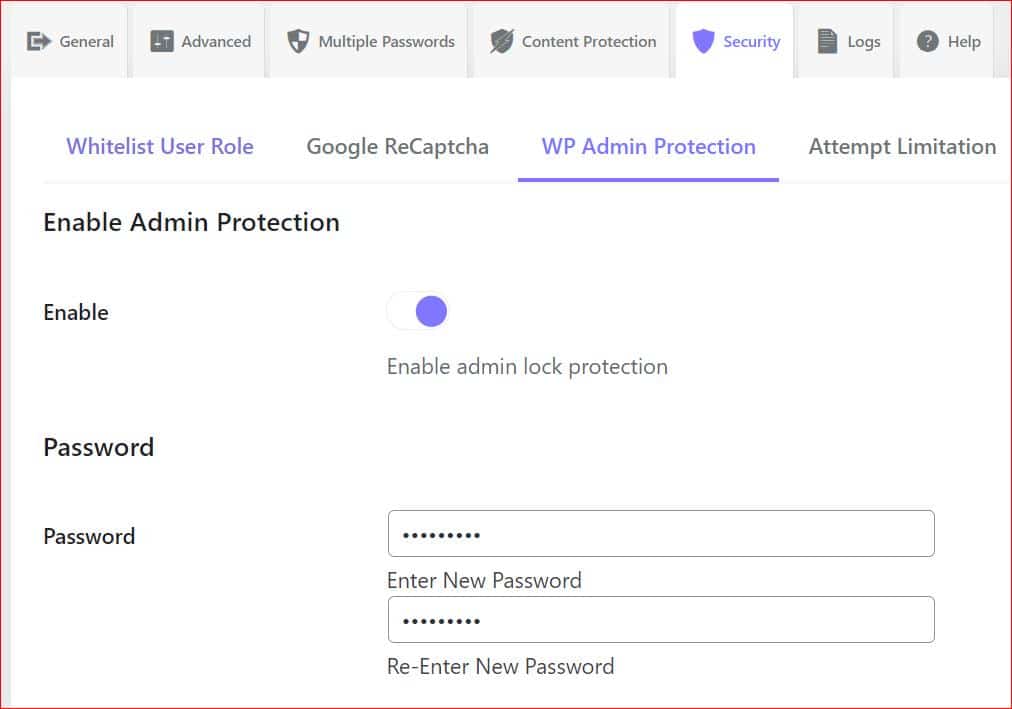This screenshot has height=709, width=1012.
Task: Open the Content Protection tab
Action: [571, 40]
